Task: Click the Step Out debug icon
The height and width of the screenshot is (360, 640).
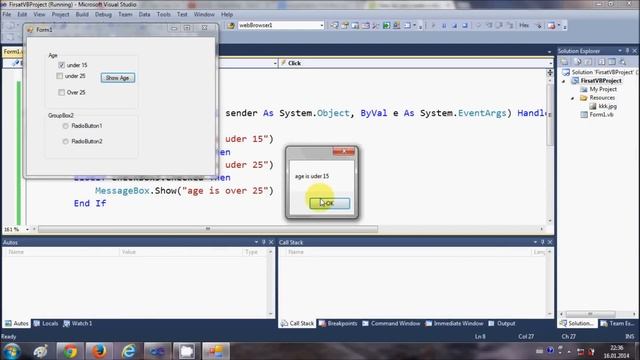Action: point(510,25)
